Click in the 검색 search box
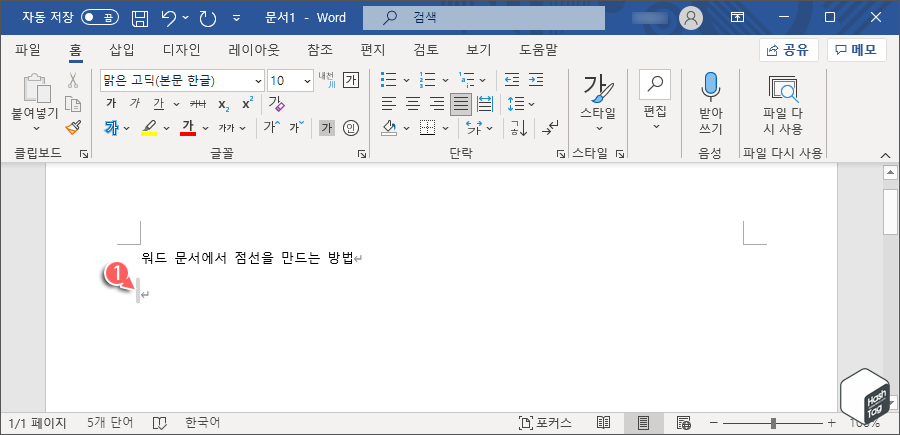900x435 pixels. click(x=484, y=18)
